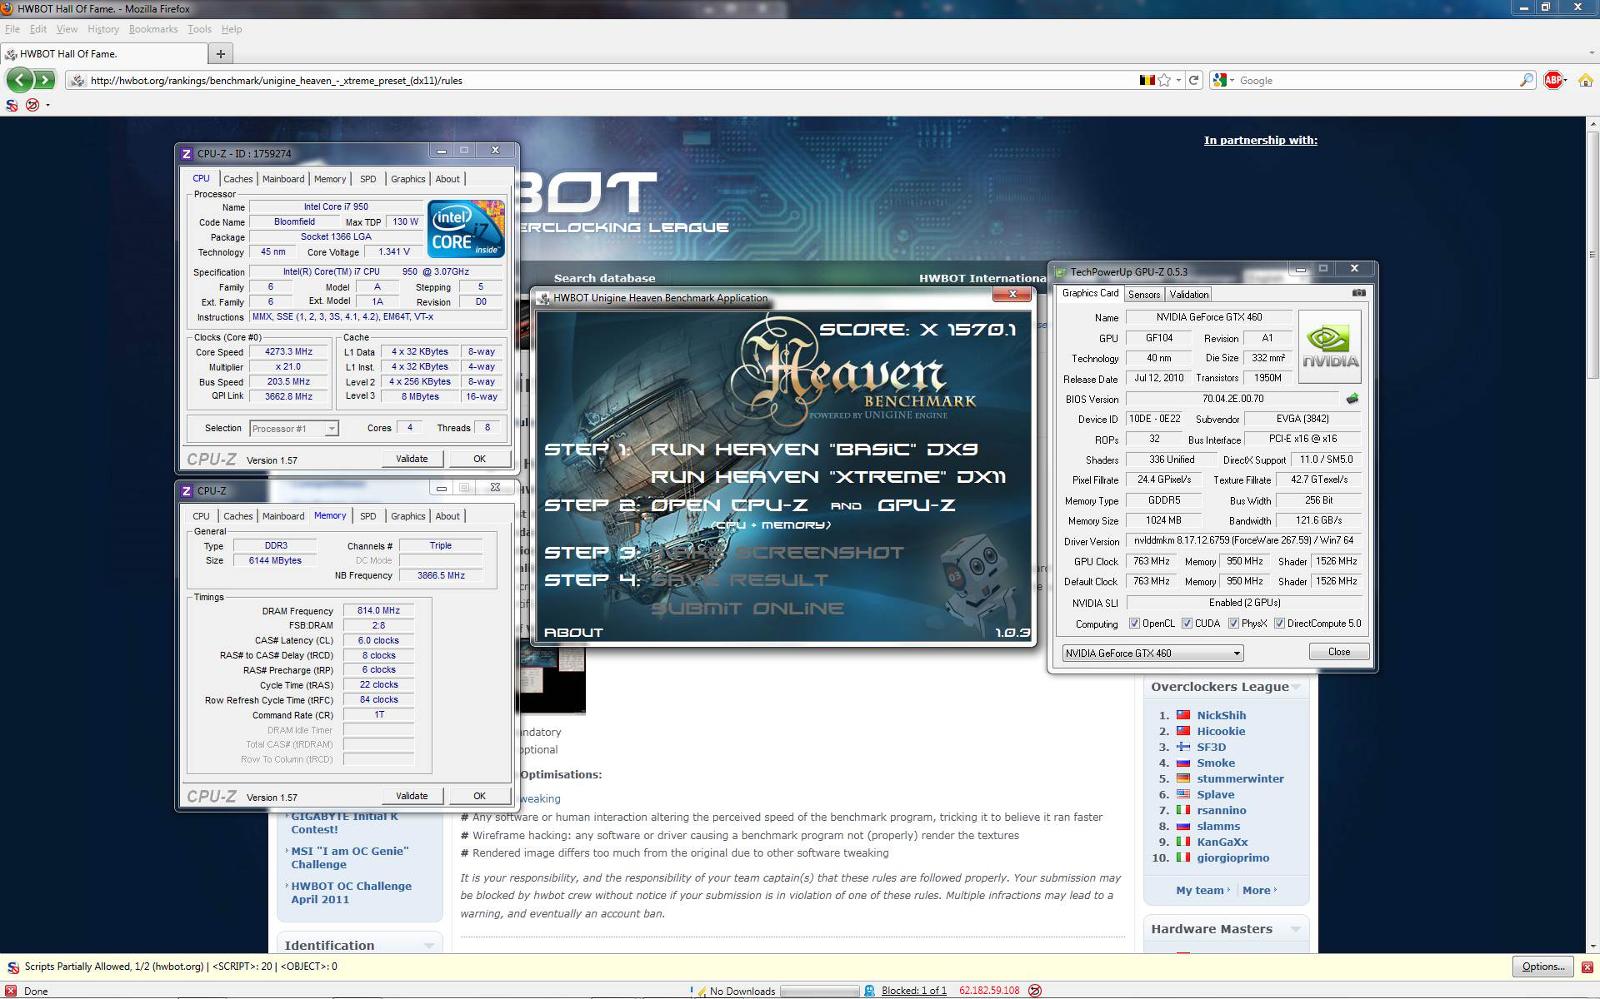The width and height of the screenshot is (1600, 999).
Task: Click the downloads progress bar in status bar
Action: 819,990
